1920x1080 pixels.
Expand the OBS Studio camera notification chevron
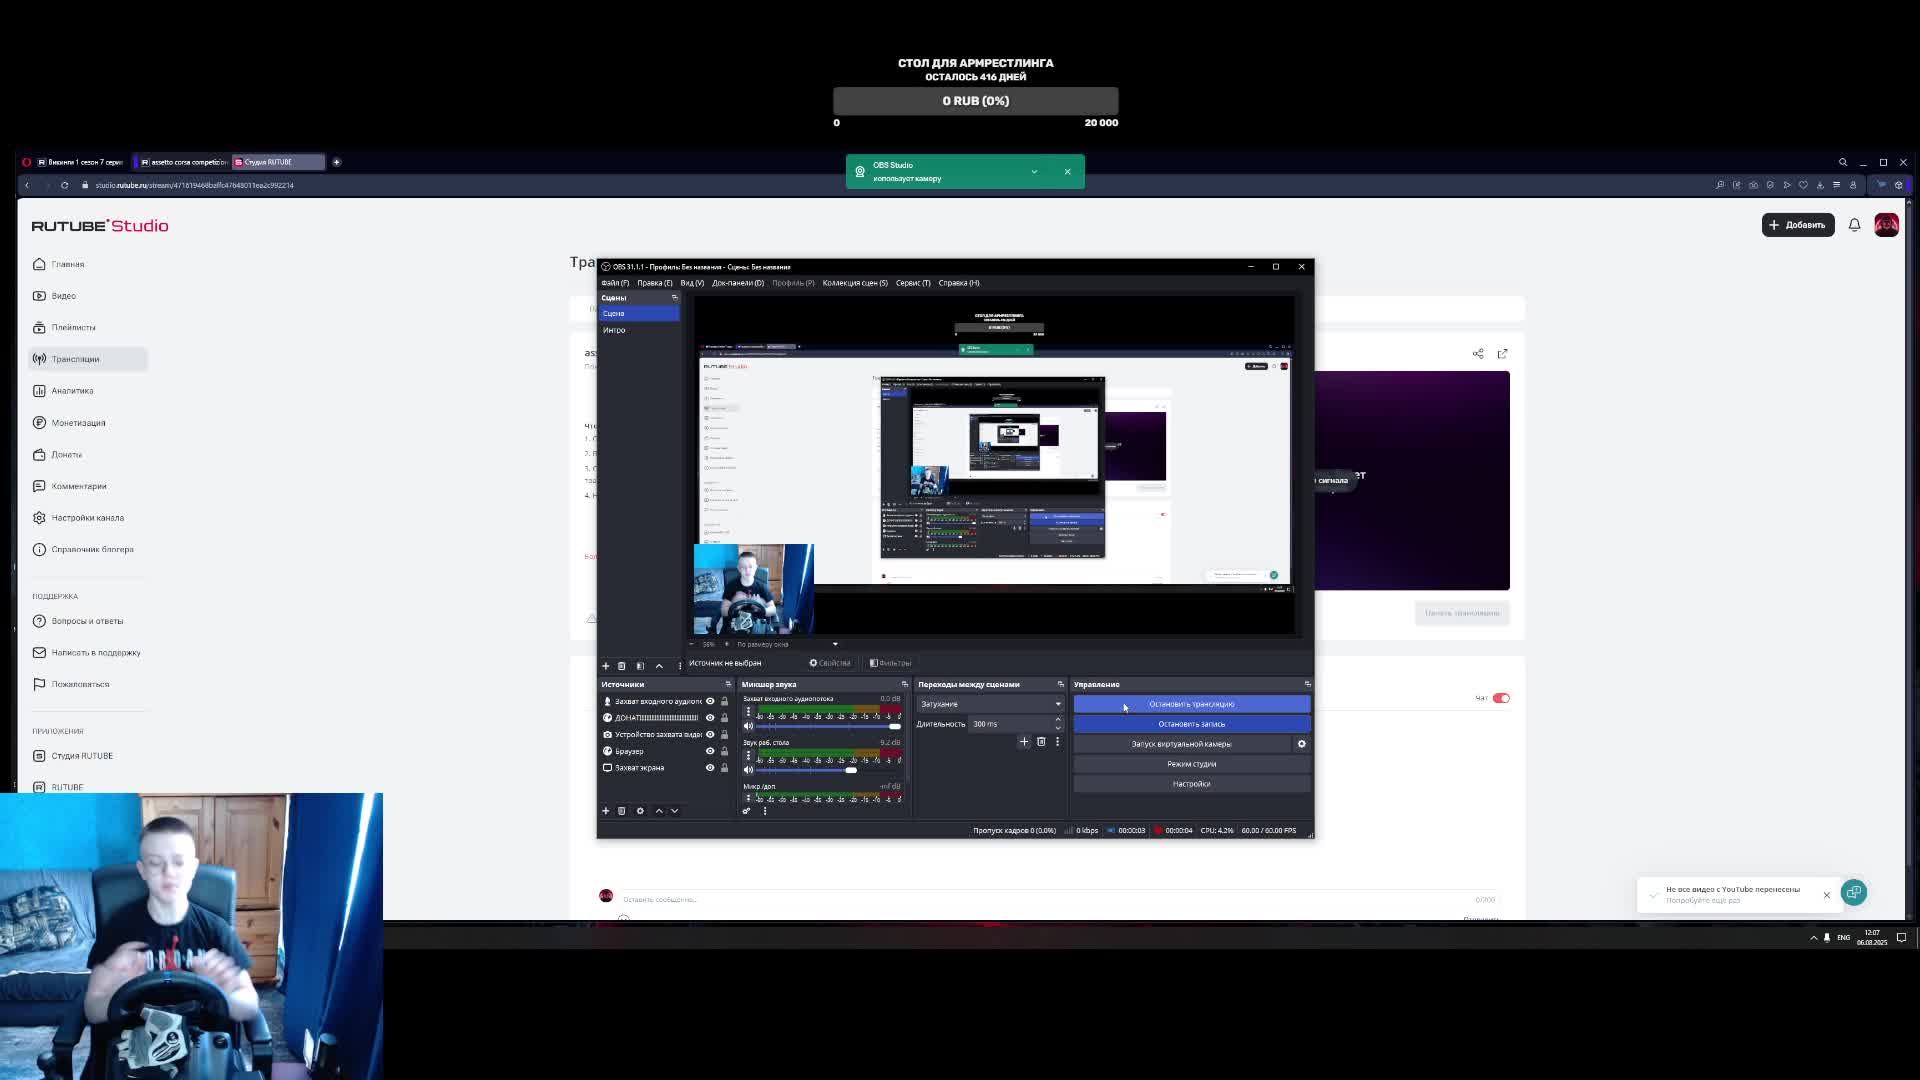(1034, 172)
